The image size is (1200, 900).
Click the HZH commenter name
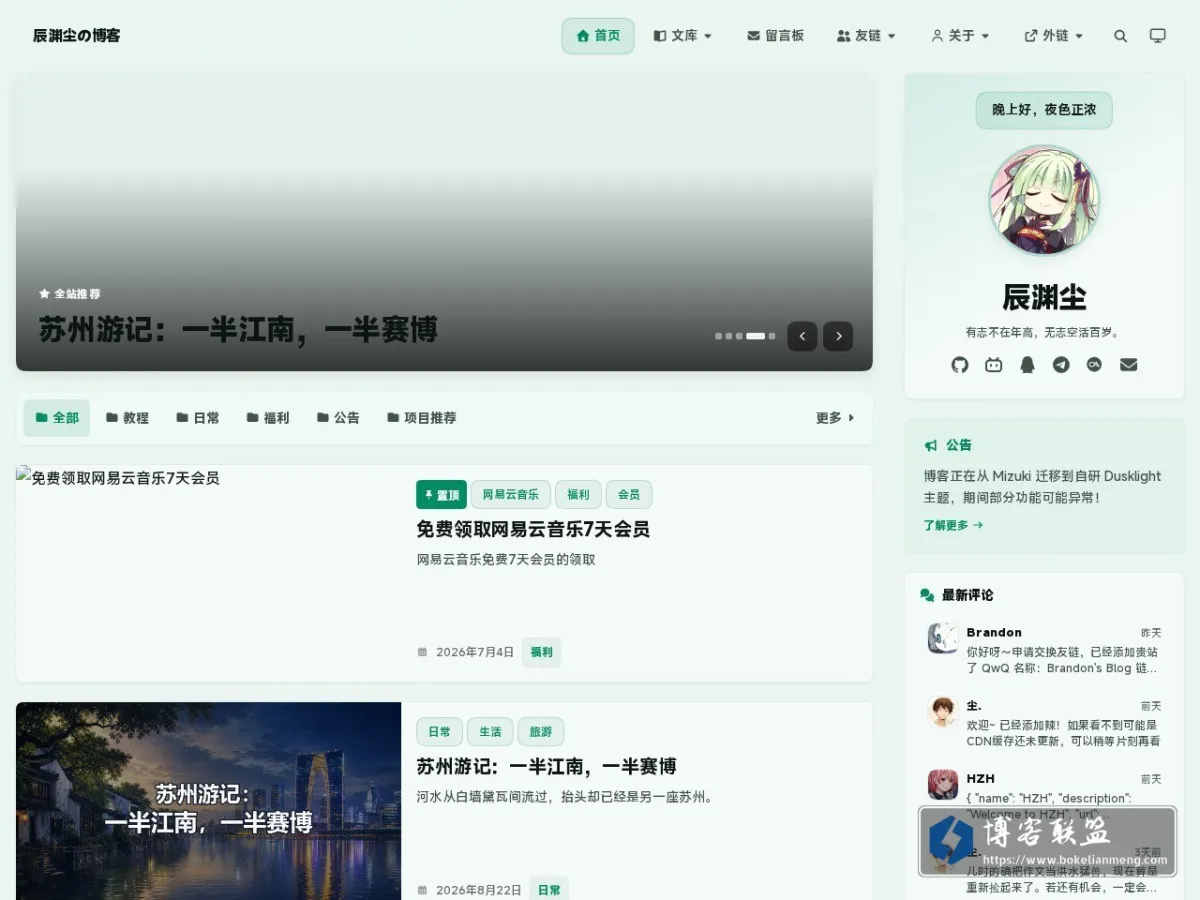(x=980, y=778)
